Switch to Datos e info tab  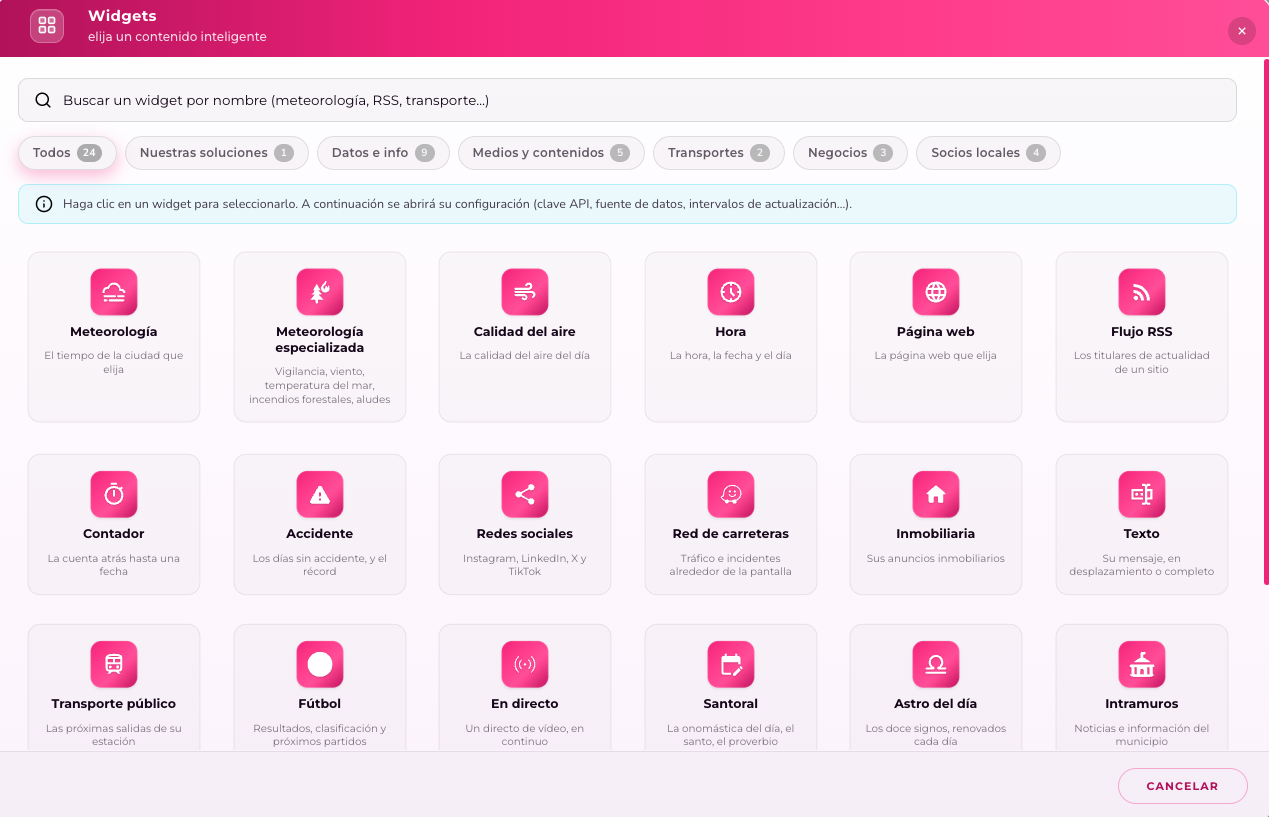click(383, 153)
